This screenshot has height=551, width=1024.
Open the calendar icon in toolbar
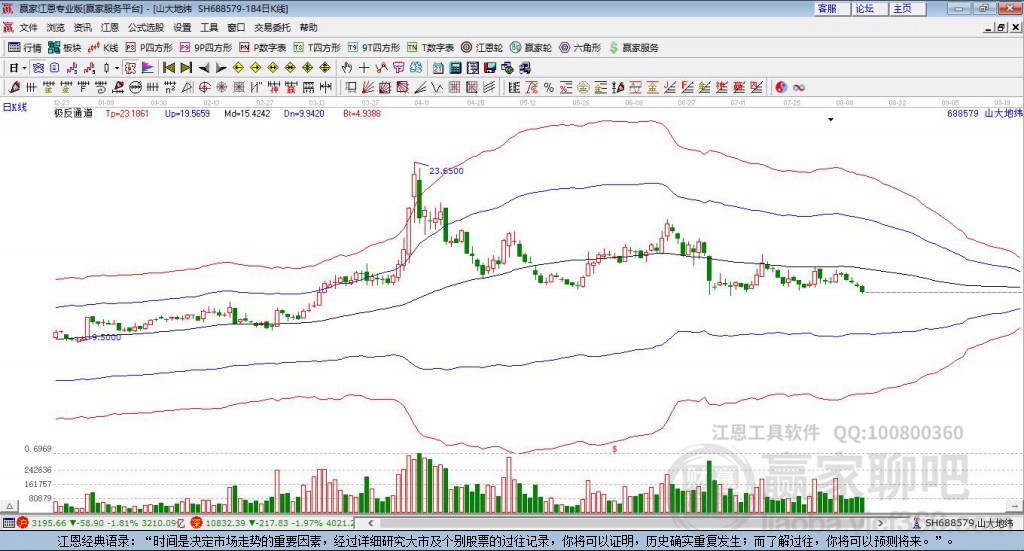(x=438, y=68)
